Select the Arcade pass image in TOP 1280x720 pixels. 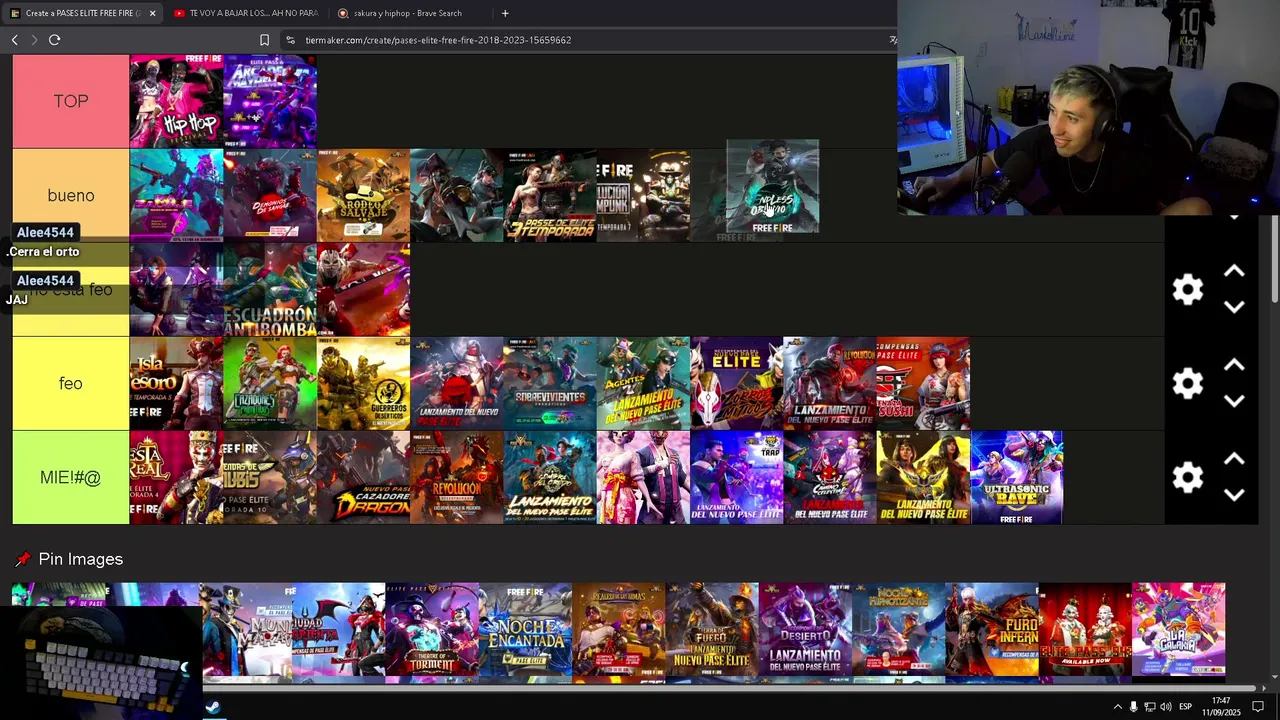click(x=270, y=101)
